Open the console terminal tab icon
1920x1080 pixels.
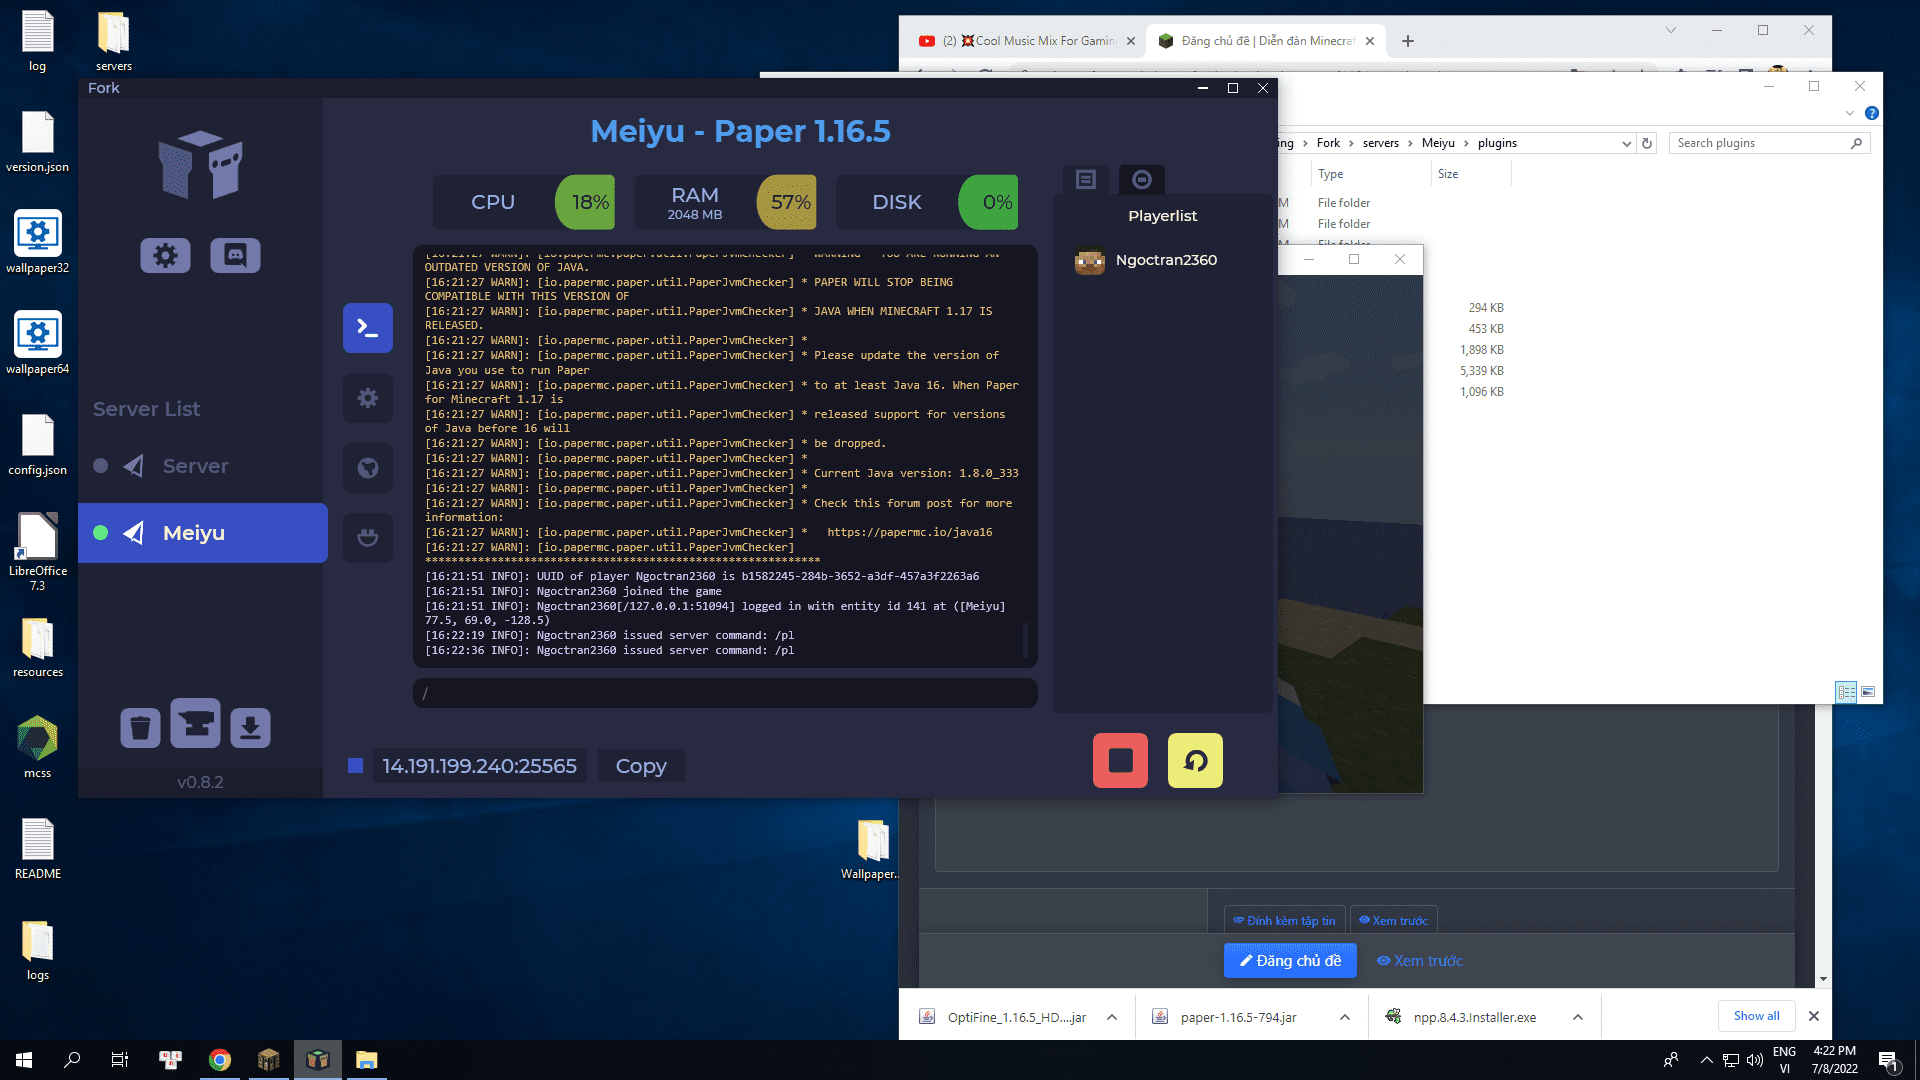[367, 328]
